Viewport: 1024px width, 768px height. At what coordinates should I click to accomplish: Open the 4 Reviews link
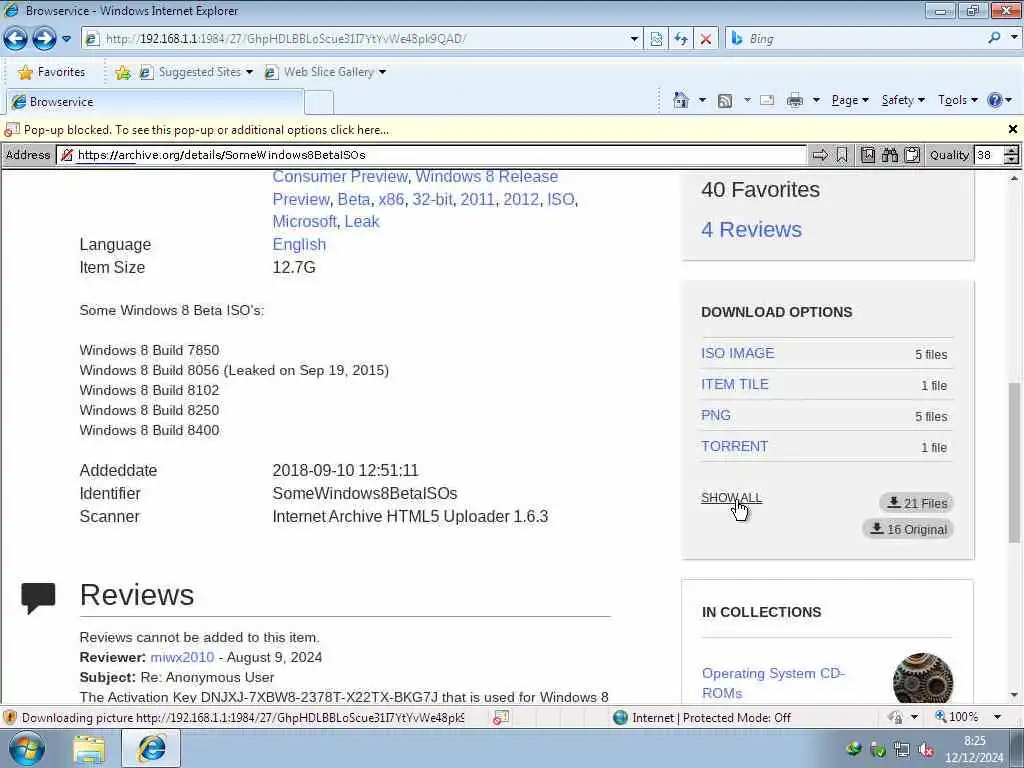[x=751, y=230]
